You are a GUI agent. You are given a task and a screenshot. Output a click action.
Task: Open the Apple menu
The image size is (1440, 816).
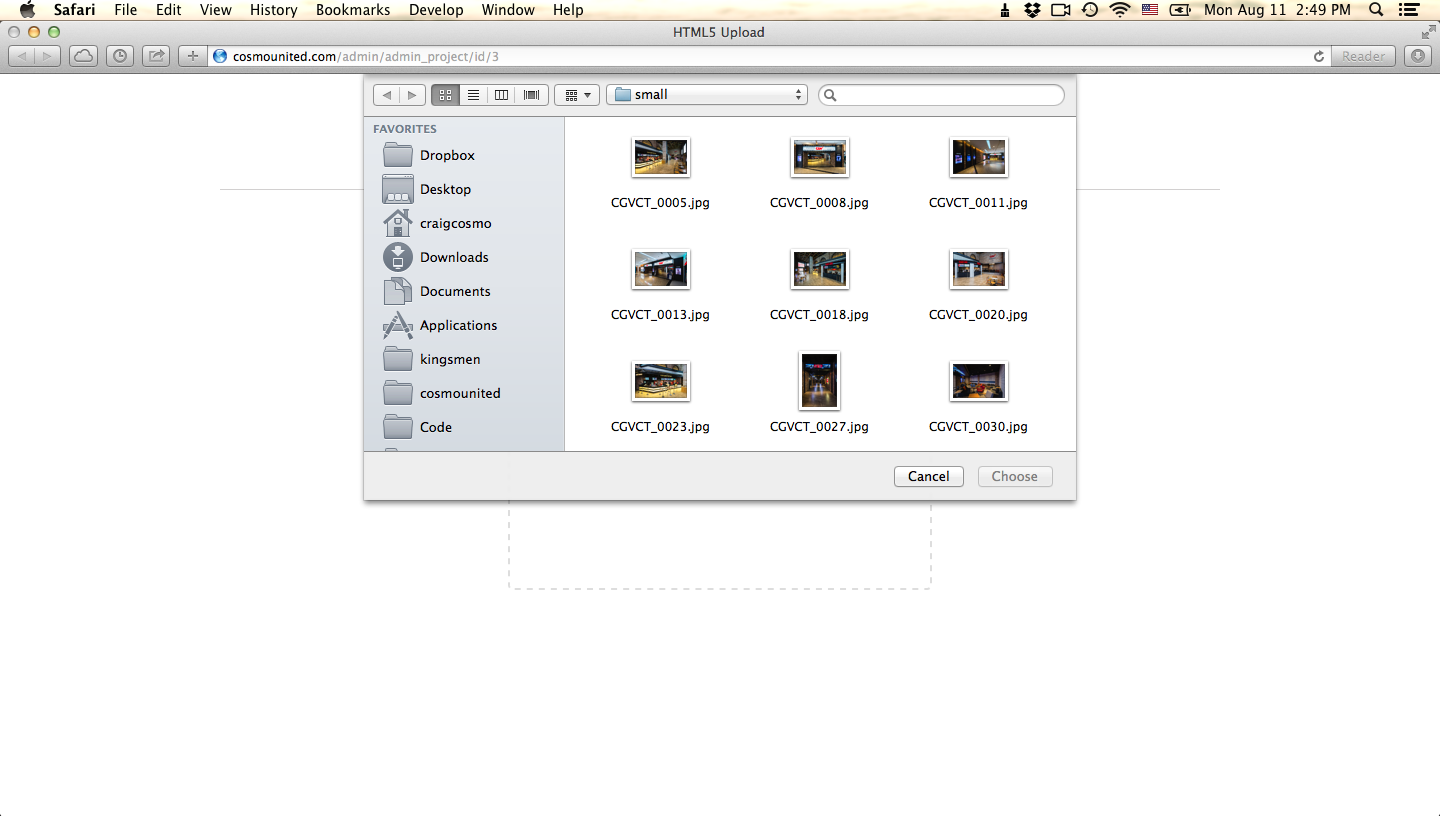27,10
